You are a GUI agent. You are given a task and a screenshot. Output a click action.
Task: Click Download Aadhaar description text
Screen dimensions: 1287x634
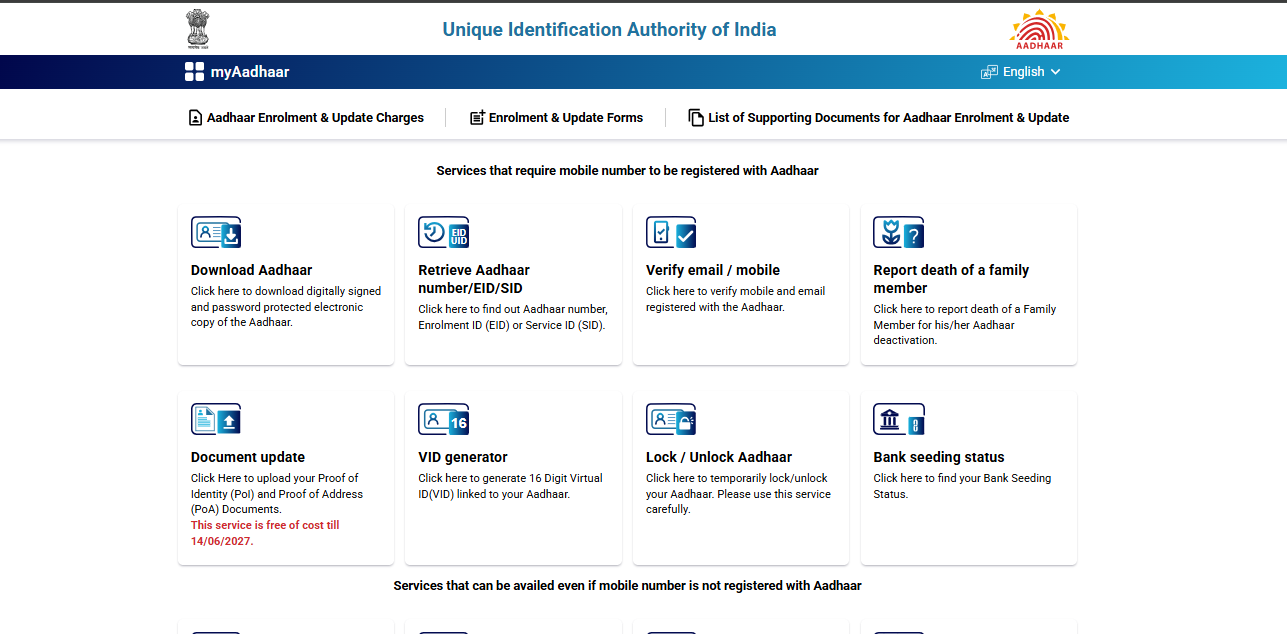[x=286, y=307]
